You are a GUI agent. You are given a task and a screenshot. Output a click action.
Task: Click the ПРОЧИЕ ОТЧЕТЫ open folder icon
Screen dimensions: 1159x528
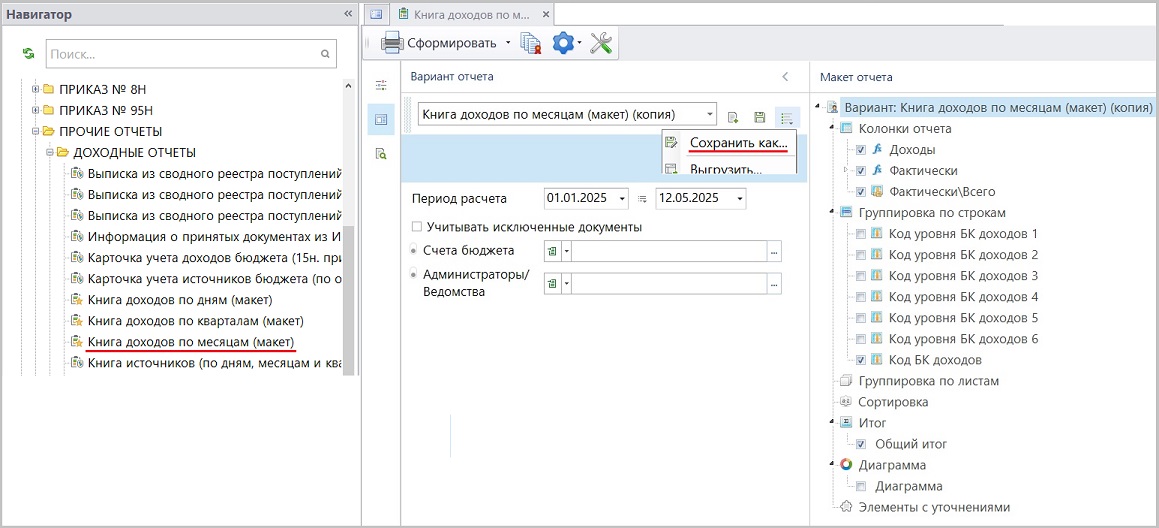(48, 132)
